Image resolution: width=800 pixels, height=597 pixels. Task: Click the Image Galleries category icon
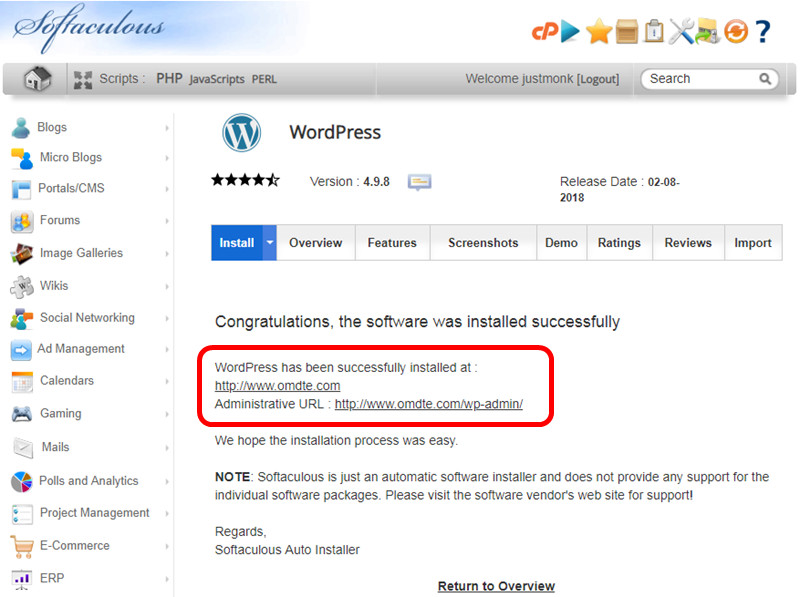point(21,254)
